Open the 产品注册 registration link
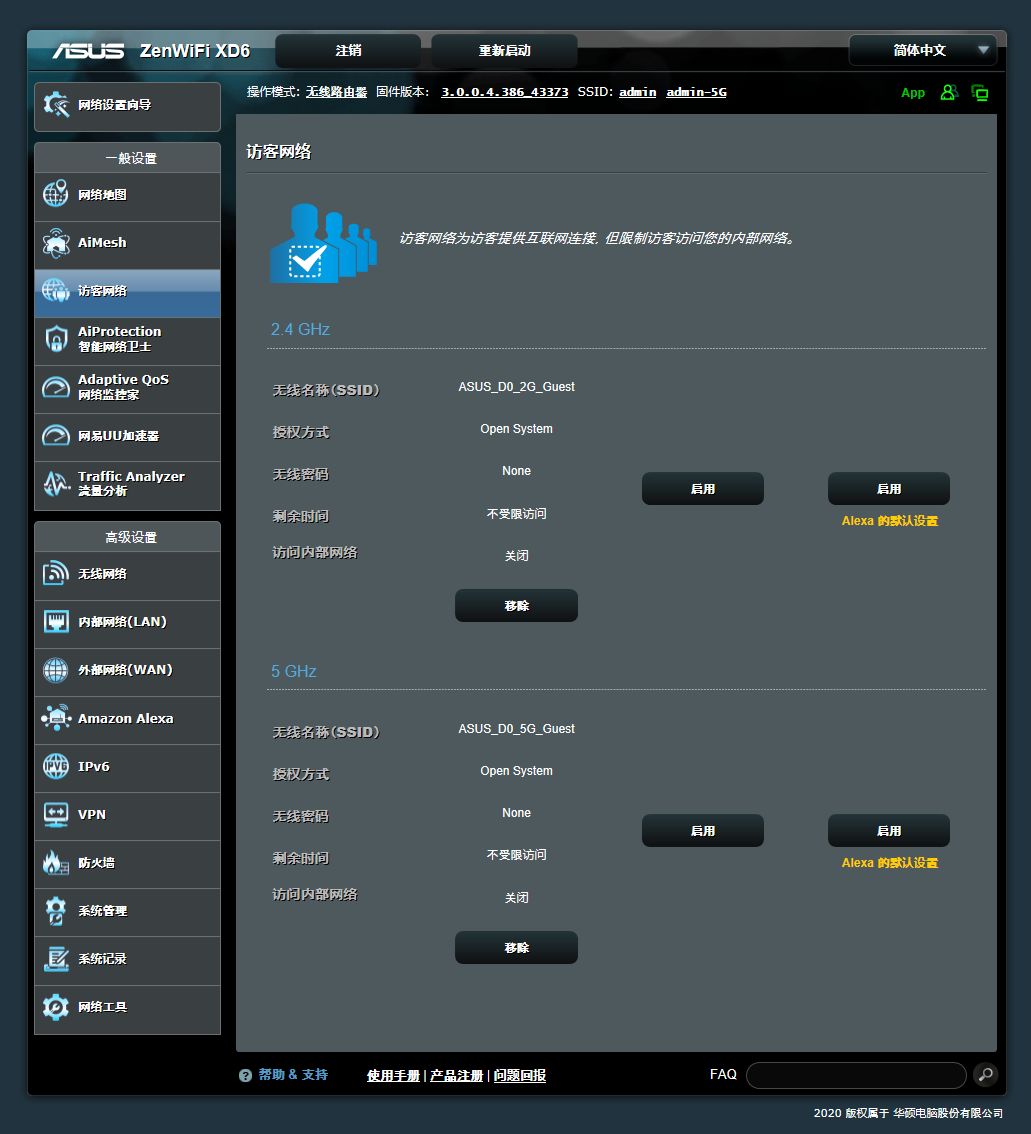 click(456, 1075)
